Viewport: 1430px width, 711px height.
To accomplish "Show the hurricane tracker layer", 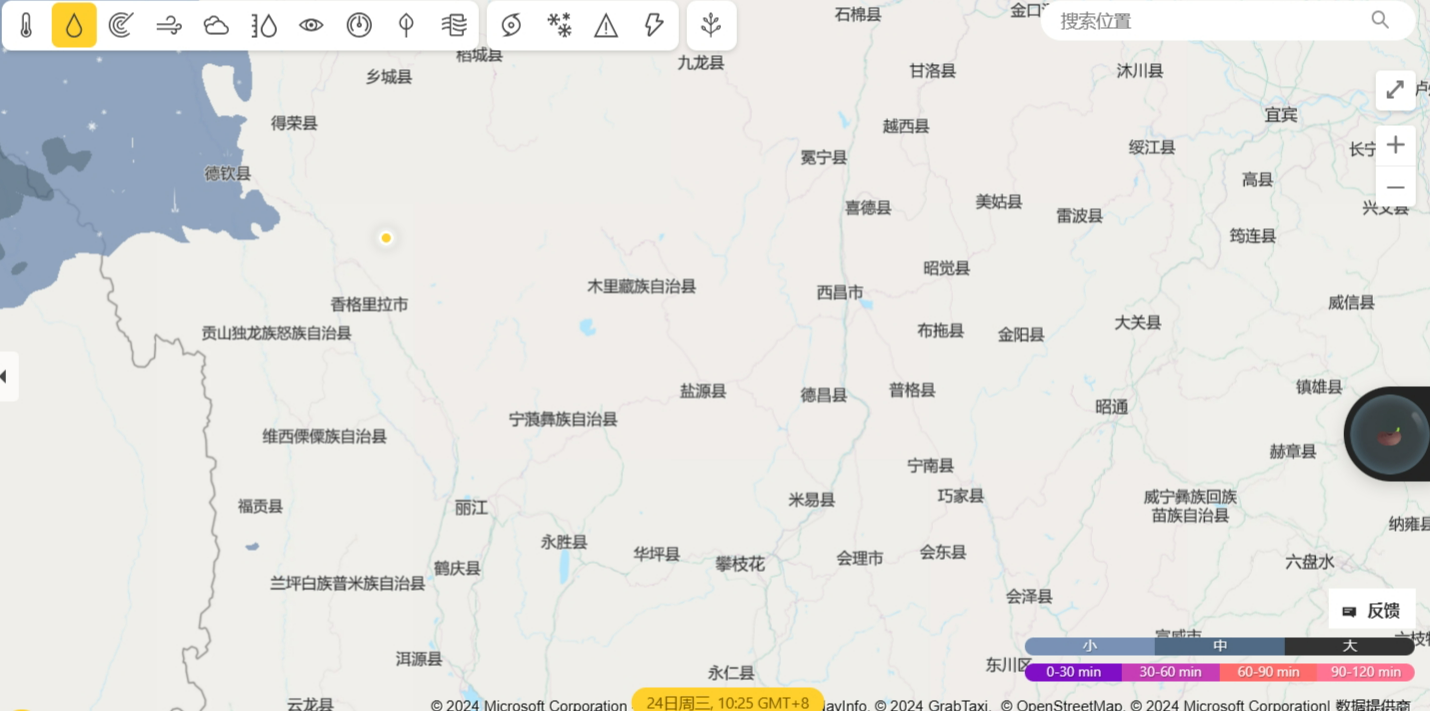I will click(511, 25).
